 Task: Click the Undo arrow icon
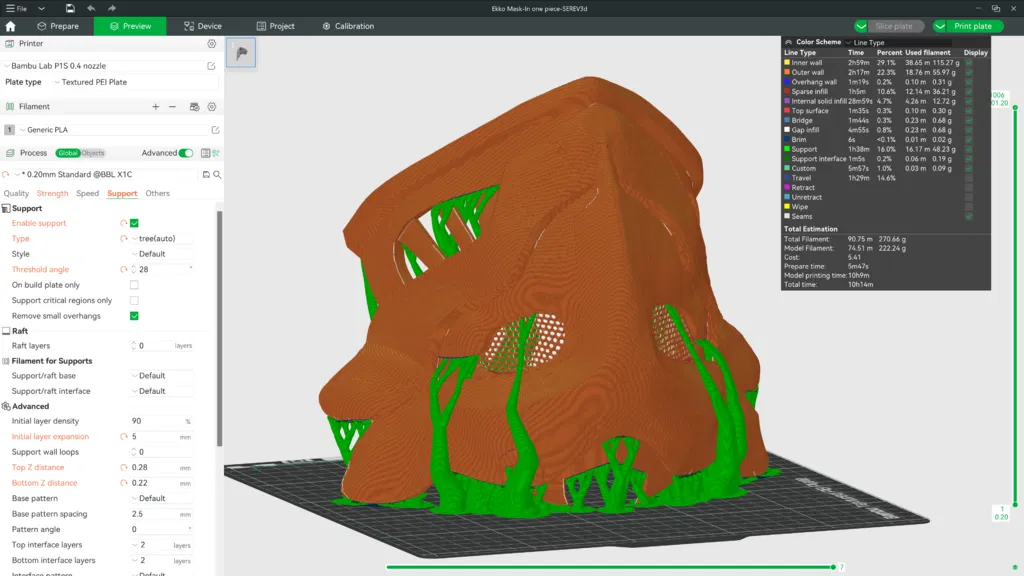[91, 8]
